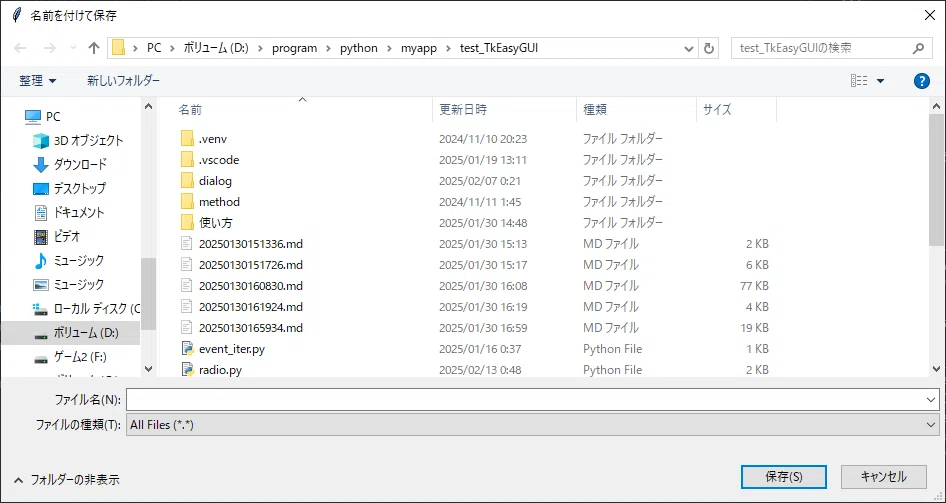The image size is (946, 503).
Task: Create a 新しいフォルダー
Action: click(x=124, y=80)
